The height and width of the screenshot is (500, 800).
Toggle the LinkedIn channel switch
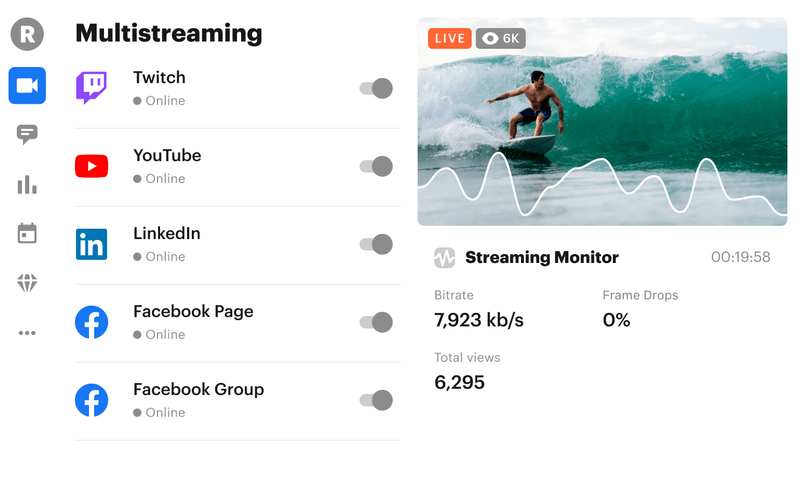(x=376, y=244)
